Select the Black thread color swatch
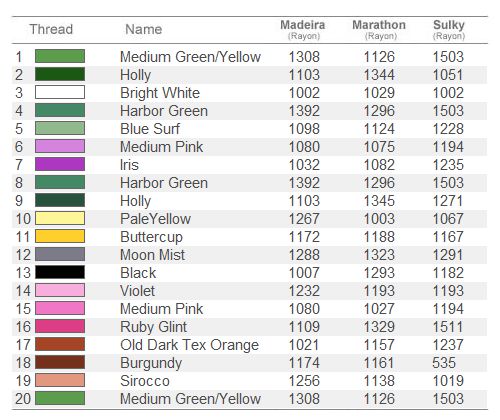Image resolution: width=500 pixels, height=420 pixels. click(60, 272)
